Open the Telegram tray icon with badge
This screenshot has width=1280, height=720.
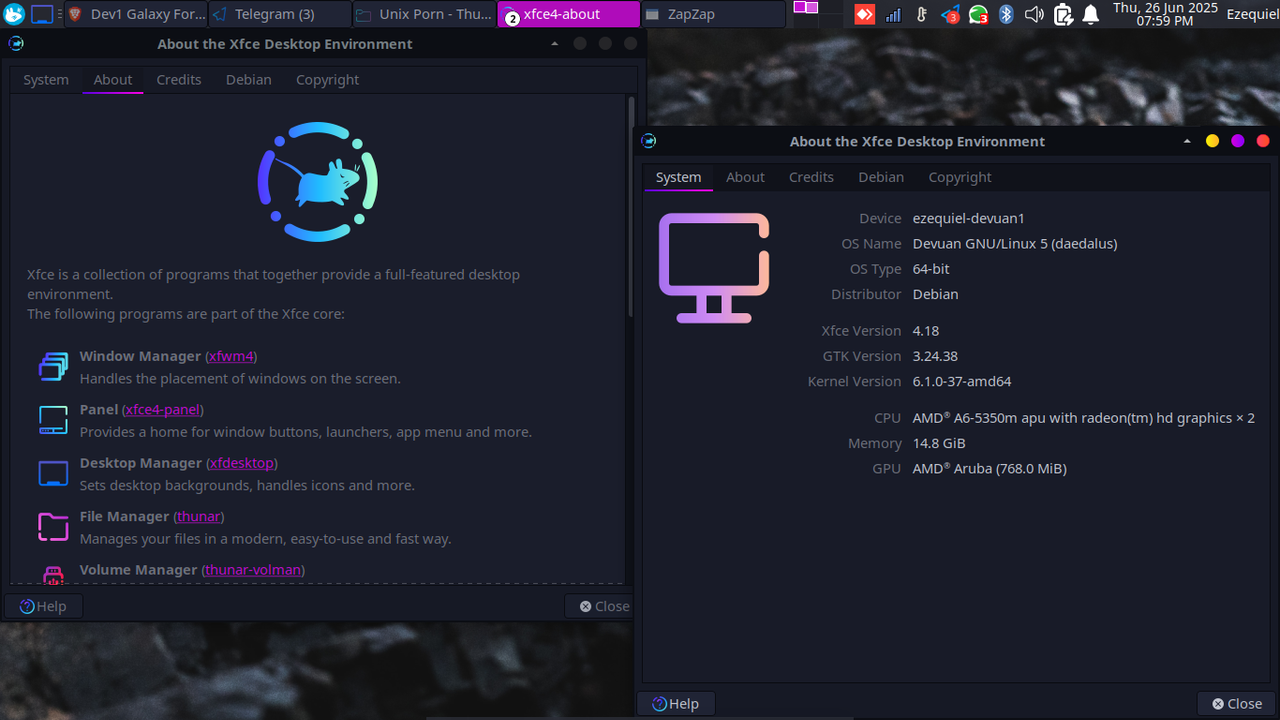950,14
